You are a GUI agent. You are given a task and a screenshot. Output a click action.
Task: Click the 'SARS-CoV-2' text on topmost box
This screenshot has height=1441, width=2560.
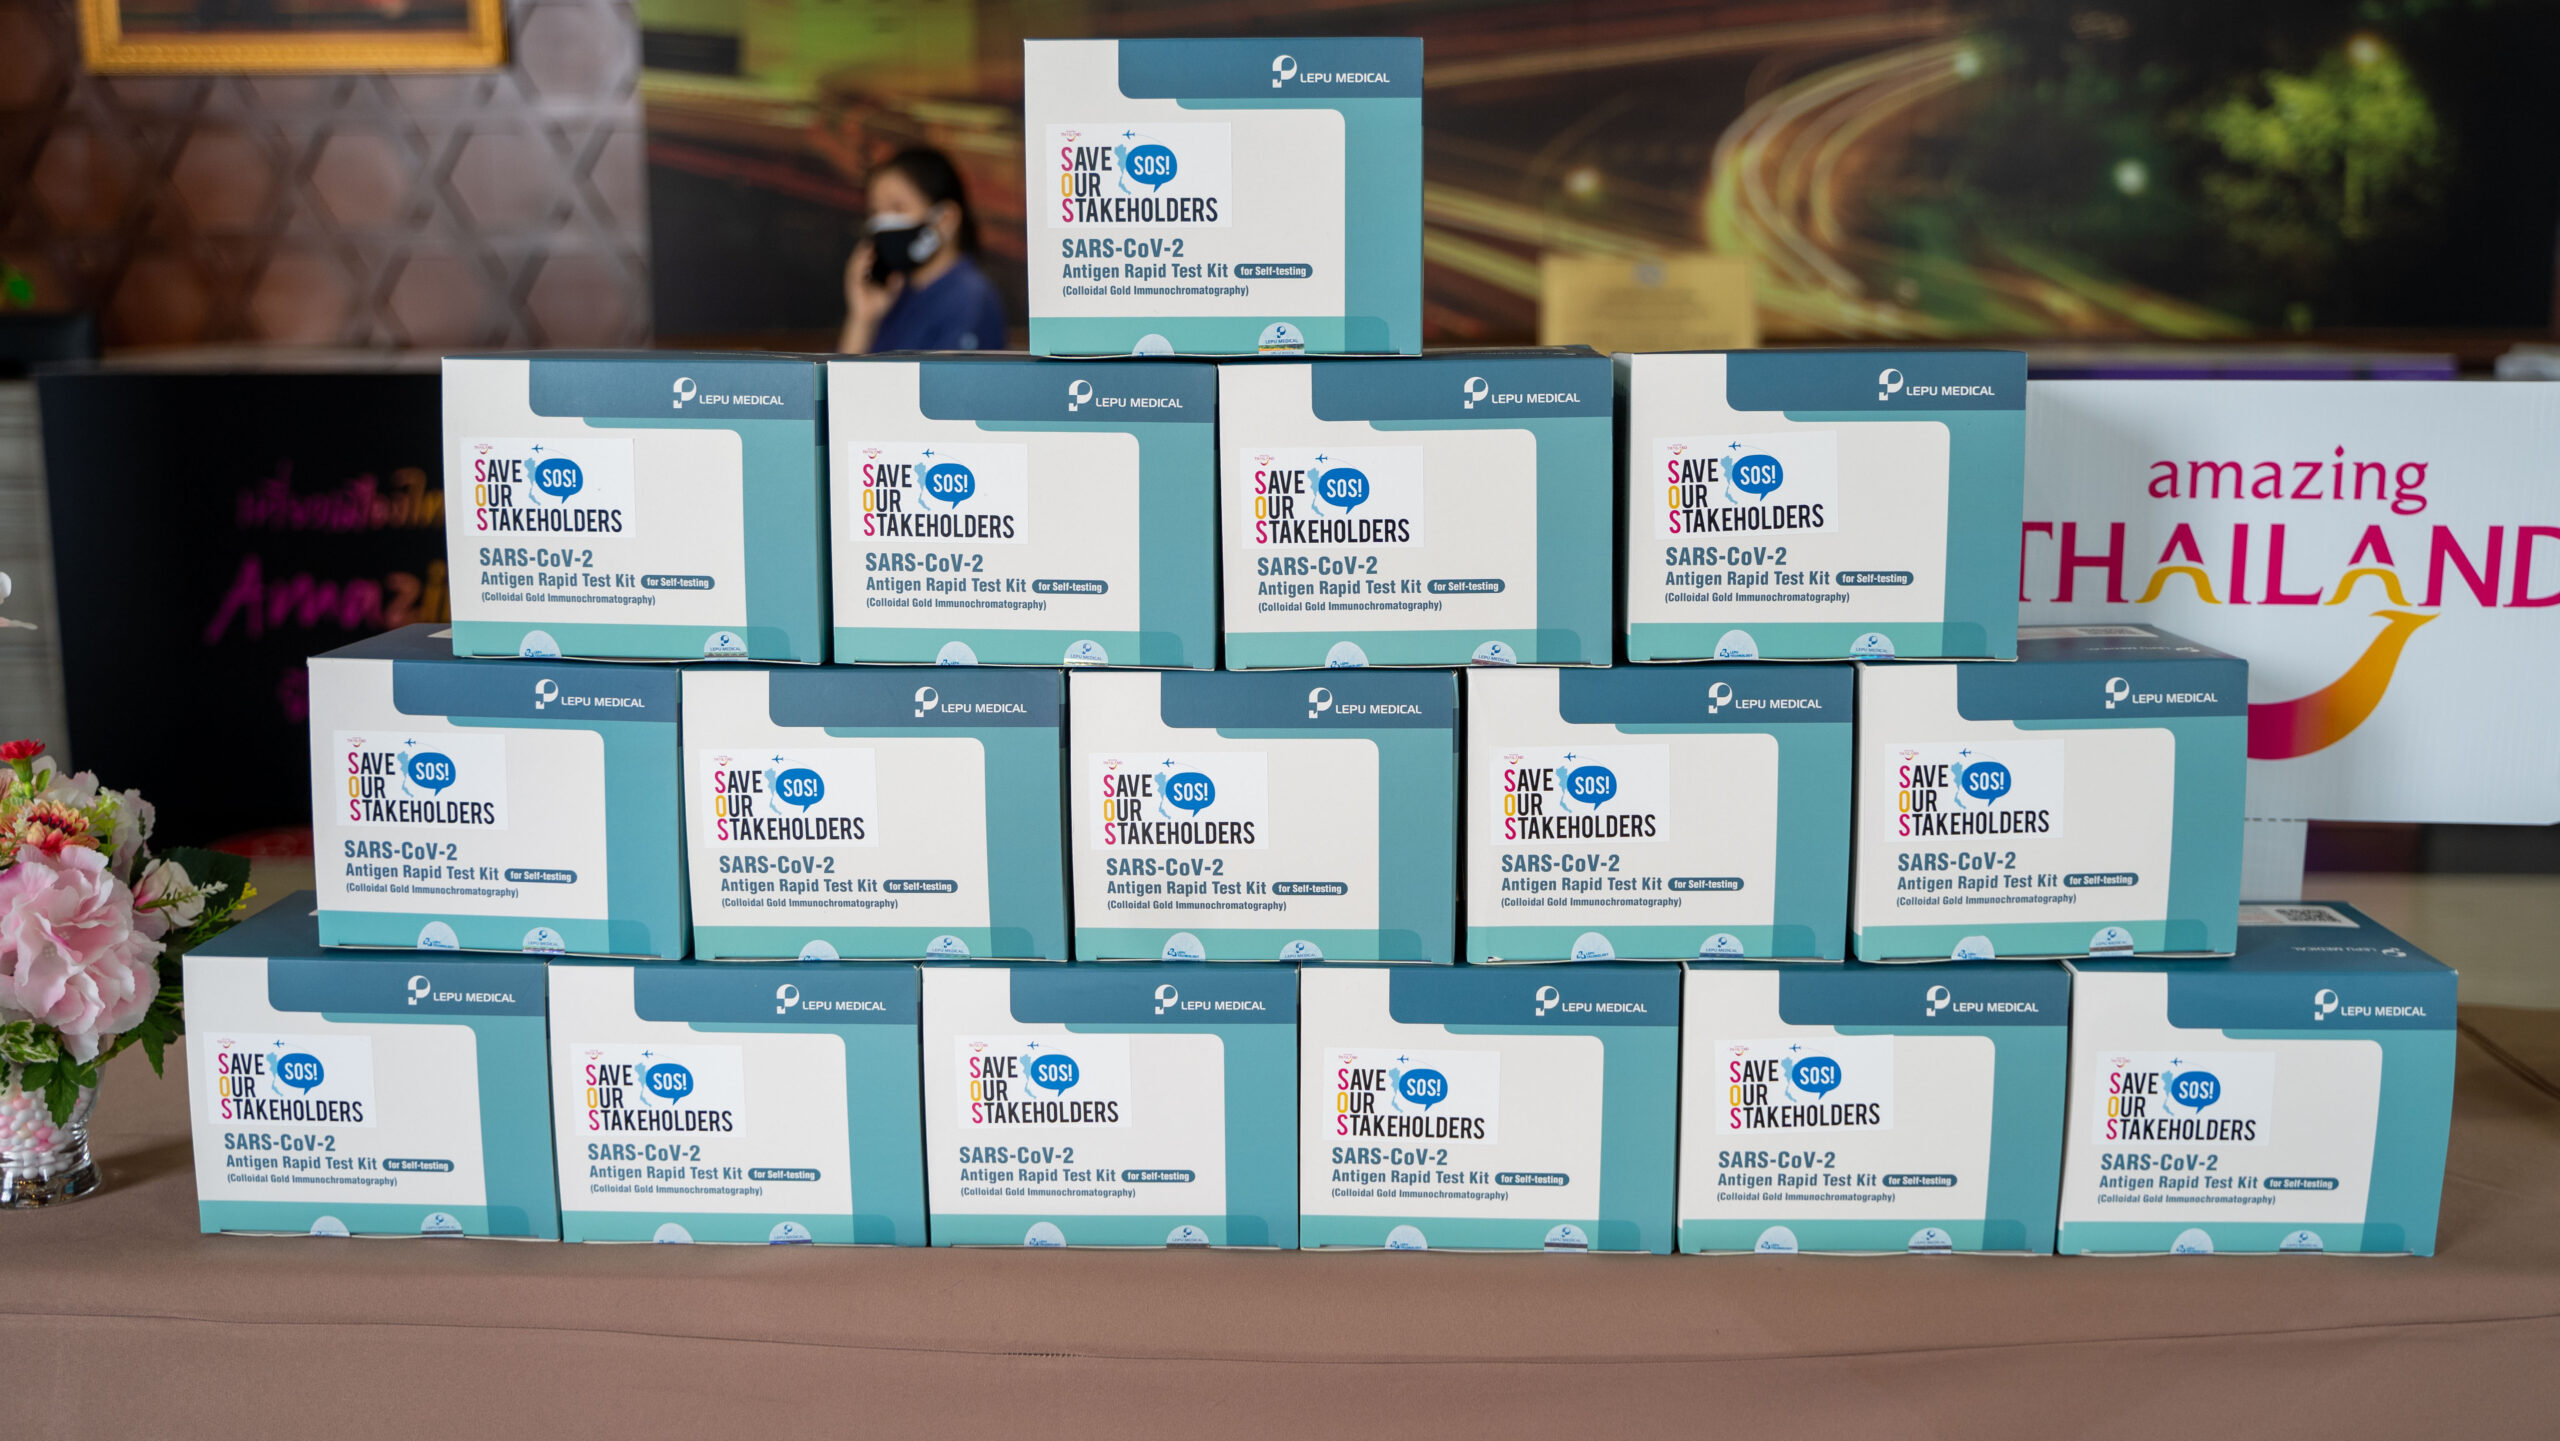[1122, 248]
